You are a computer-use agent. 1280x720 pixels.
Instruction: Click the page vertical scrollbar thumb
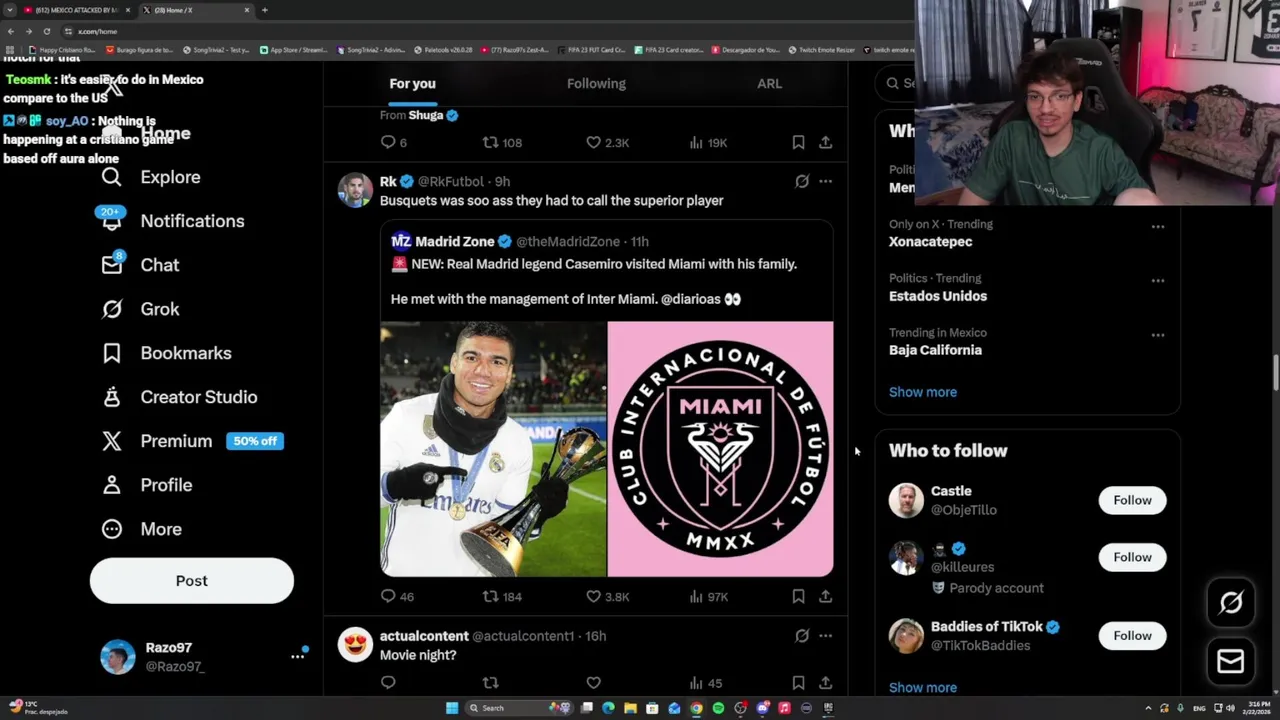(x=1275, y=372)
